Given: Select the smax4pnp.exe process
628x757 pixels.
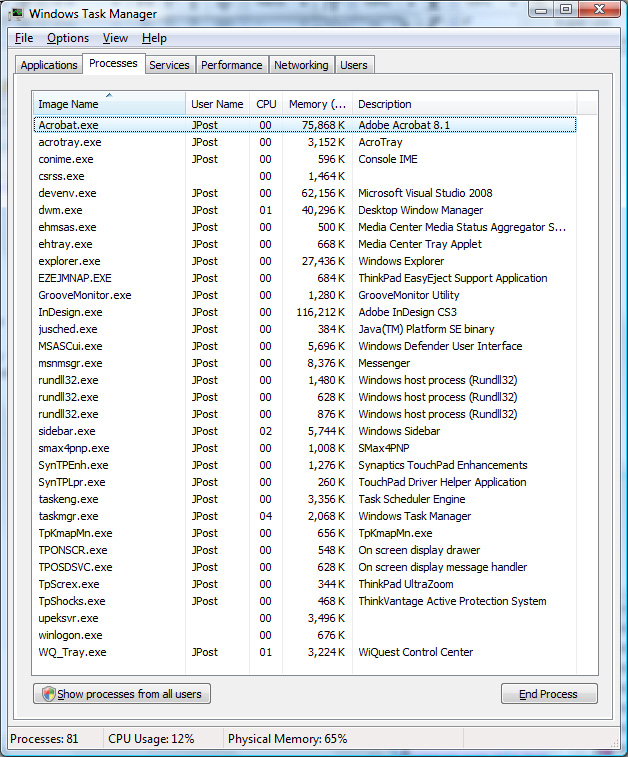Looking at the screenshot, I should (x=305, y=448).
